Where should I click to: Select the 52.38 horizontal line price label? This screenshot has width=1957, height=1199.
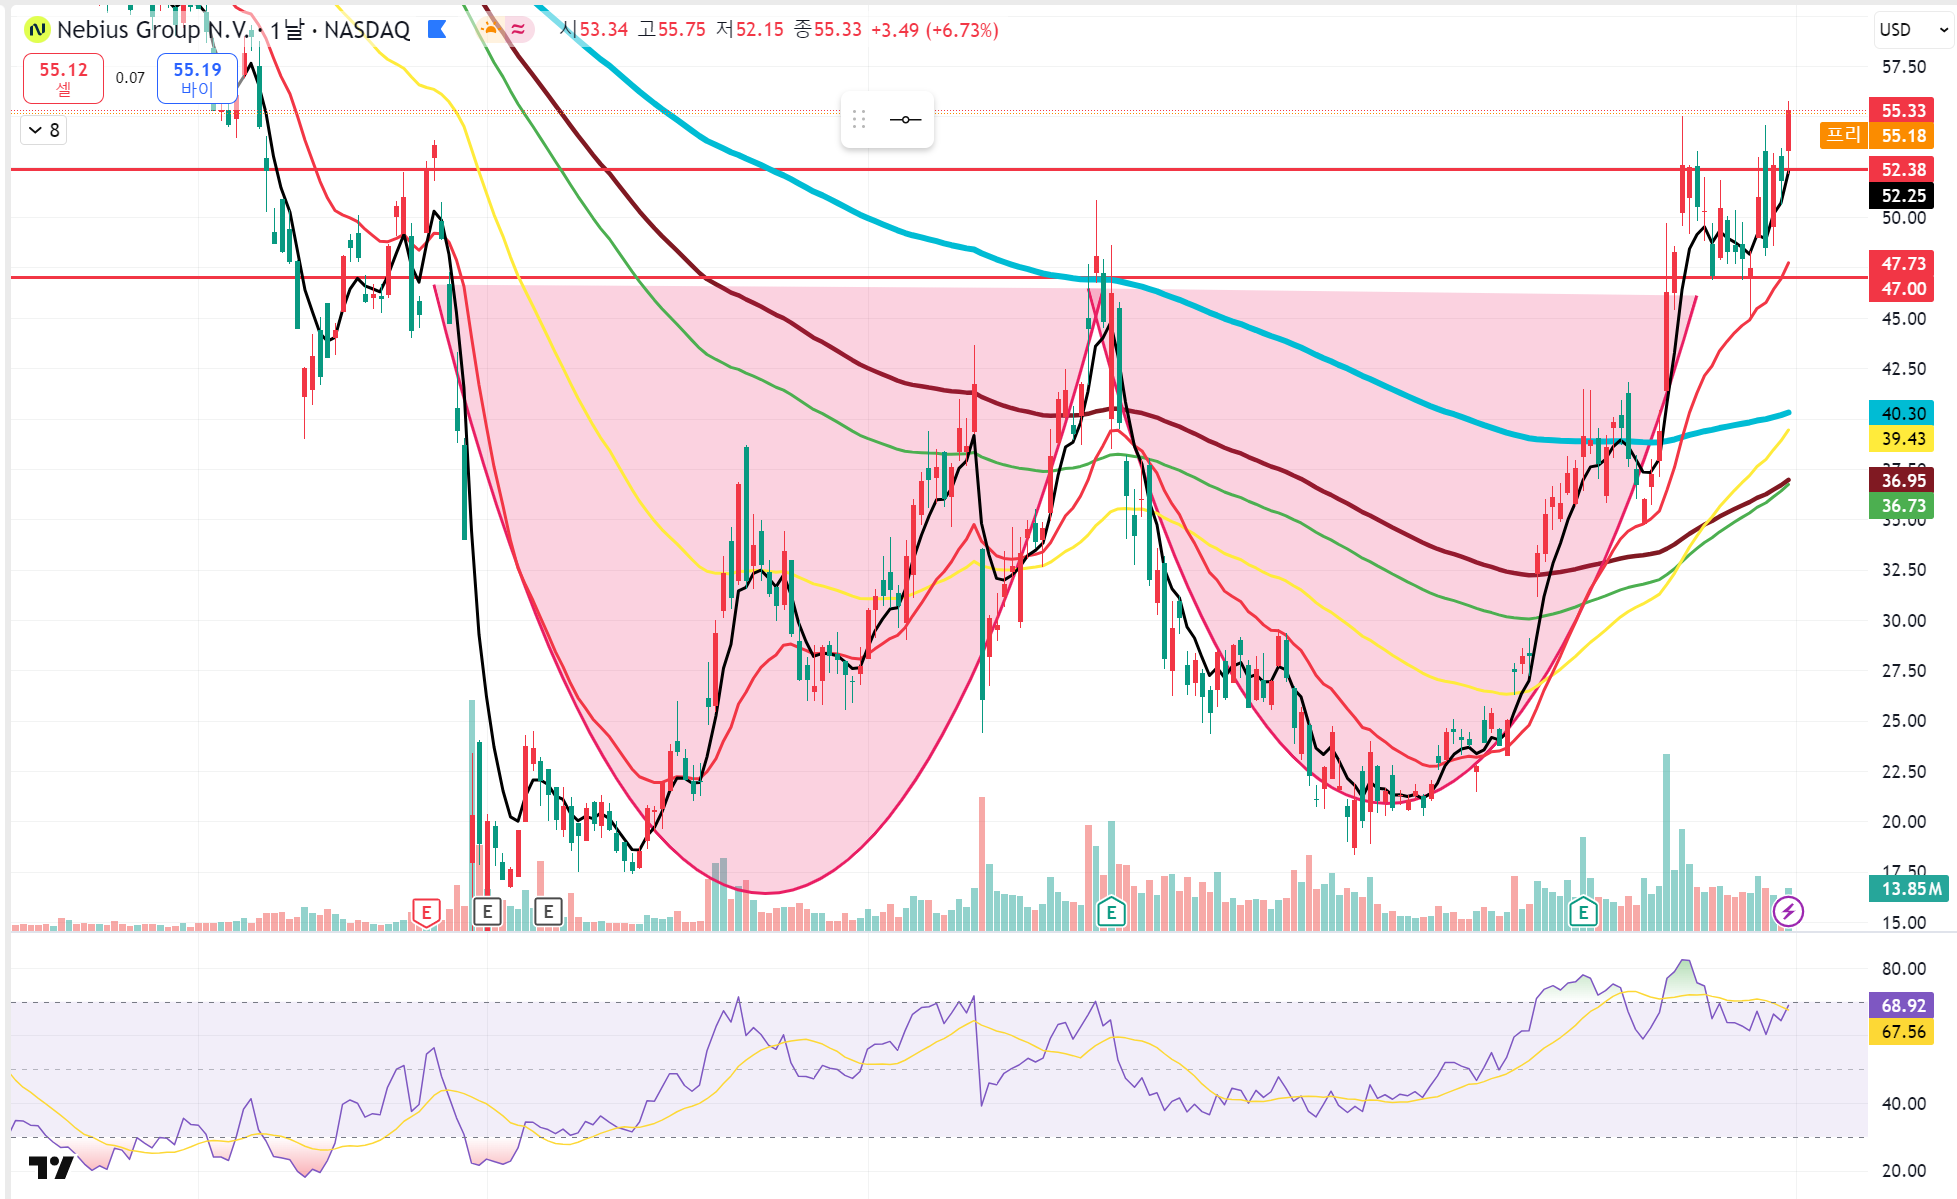[1901, 170]
